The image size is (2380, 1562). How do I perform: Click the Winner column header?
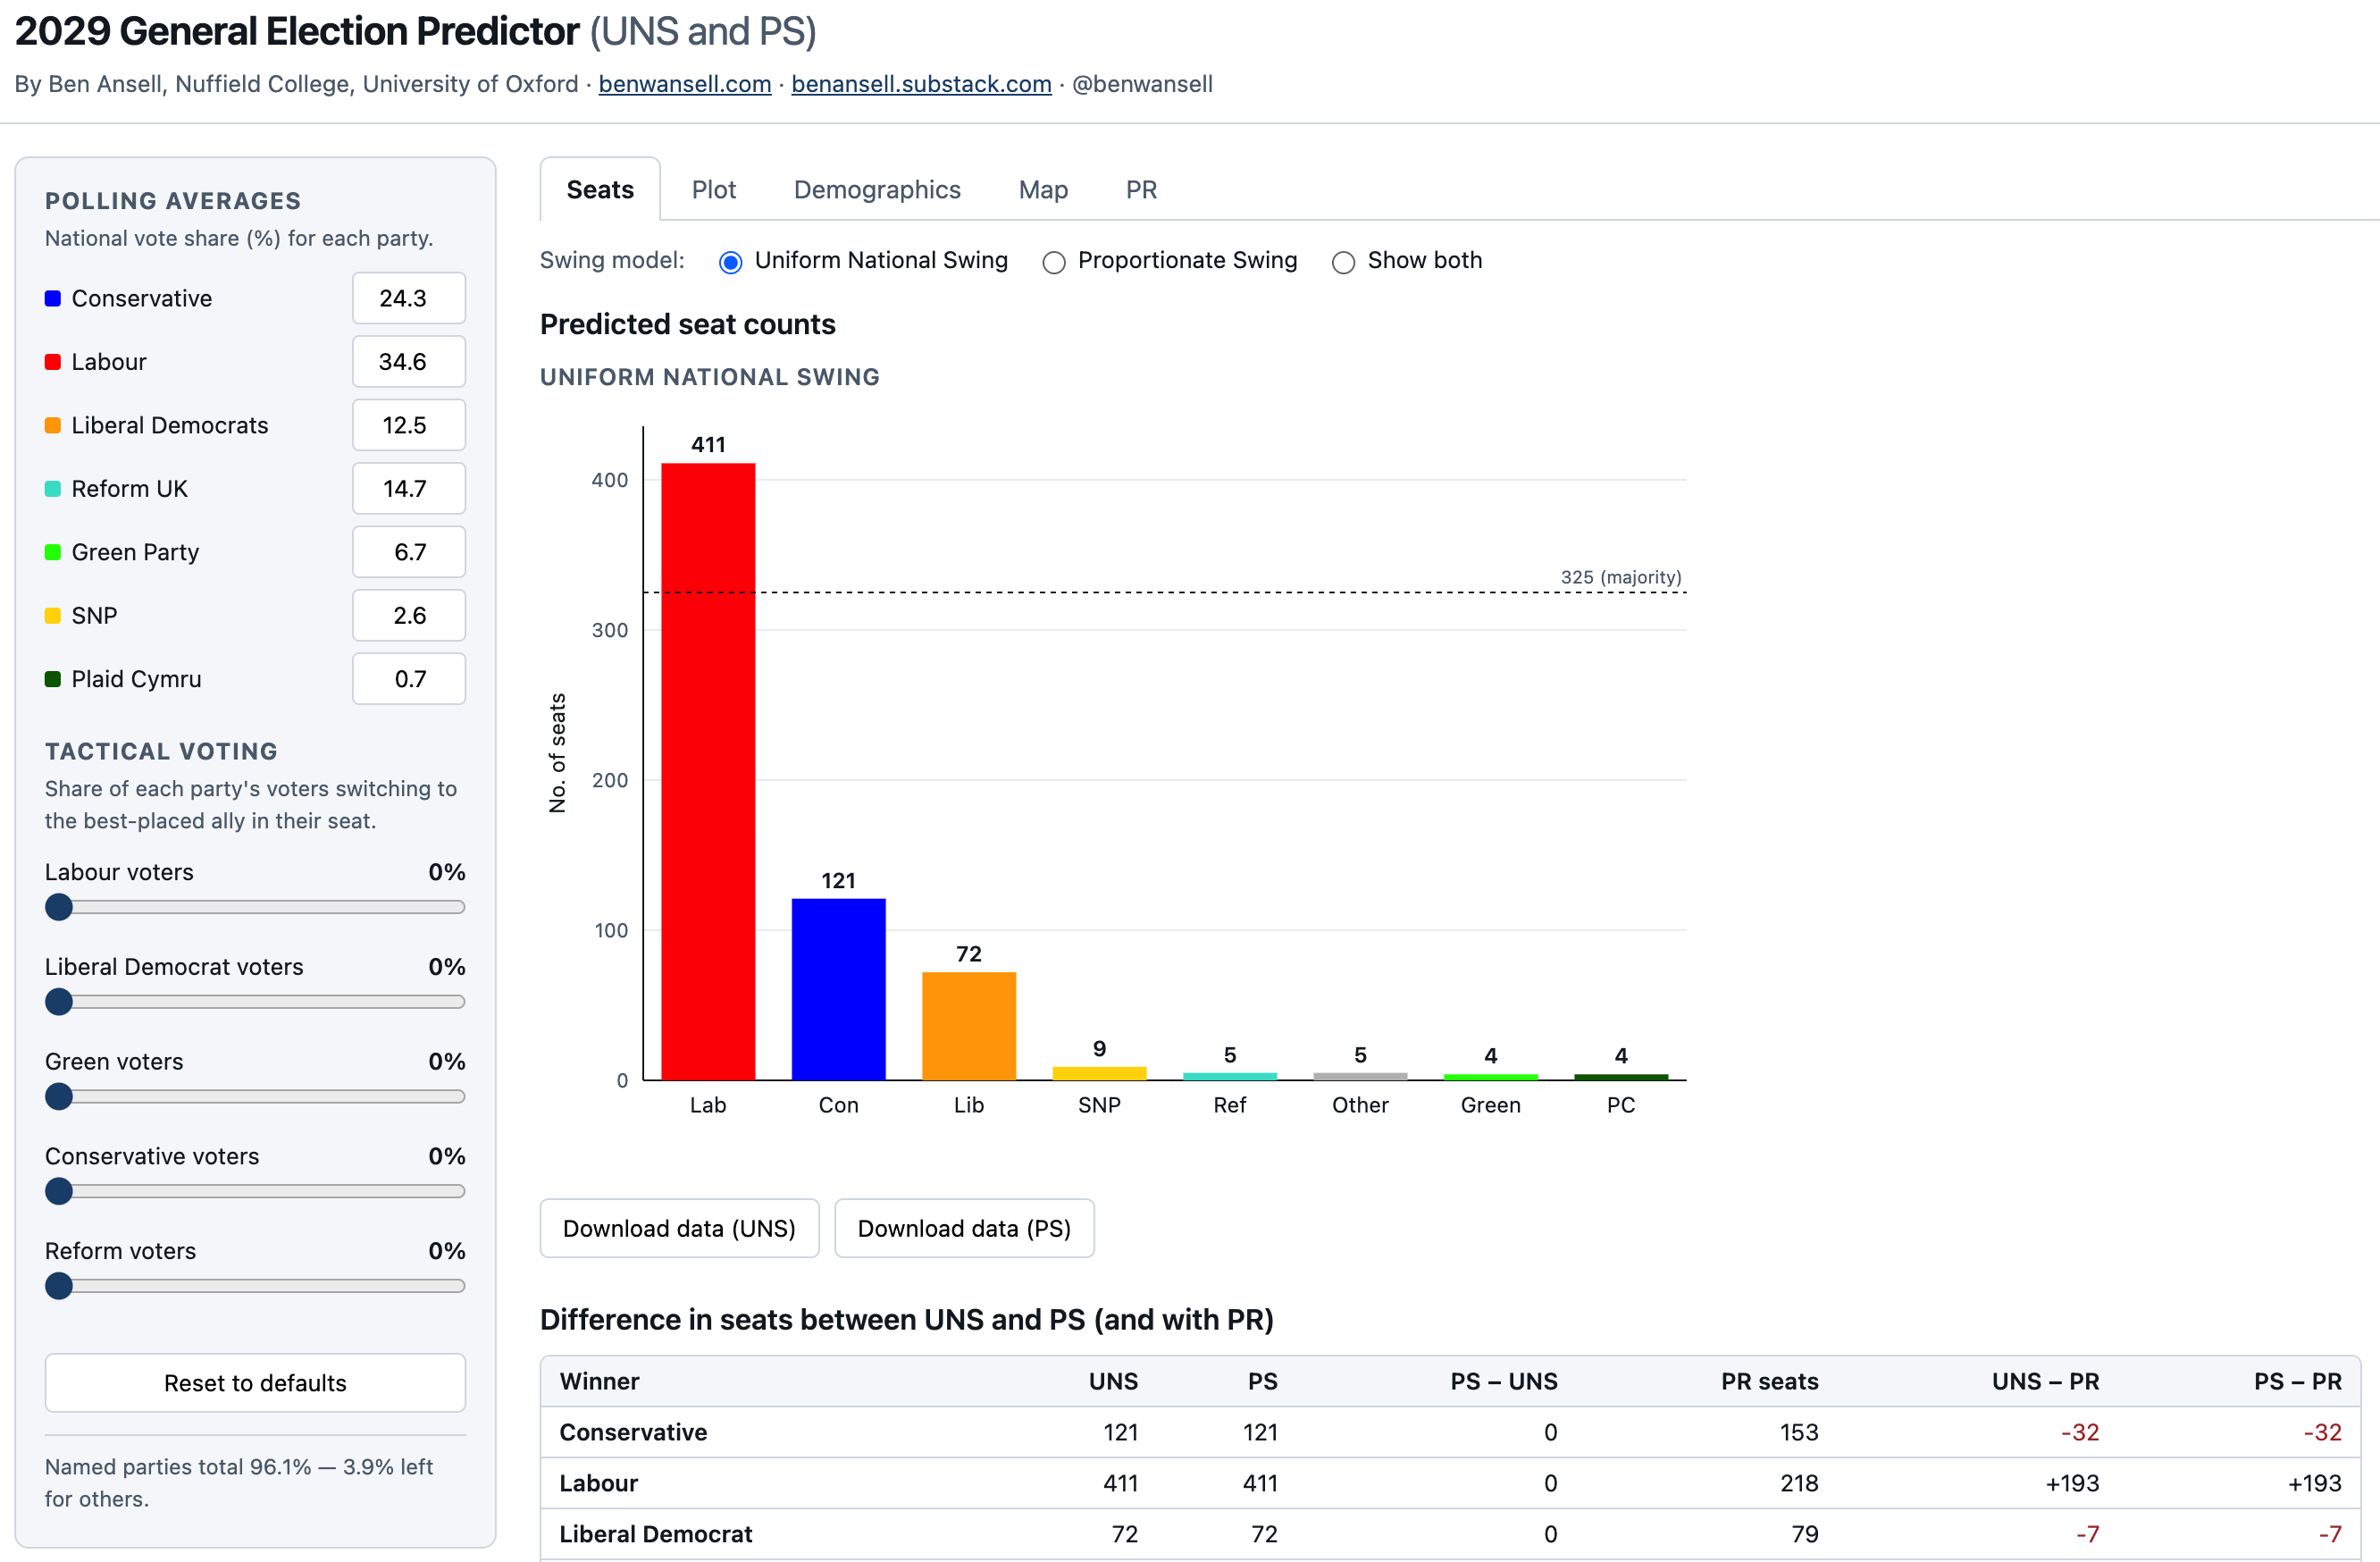[x=599, y=1381]
